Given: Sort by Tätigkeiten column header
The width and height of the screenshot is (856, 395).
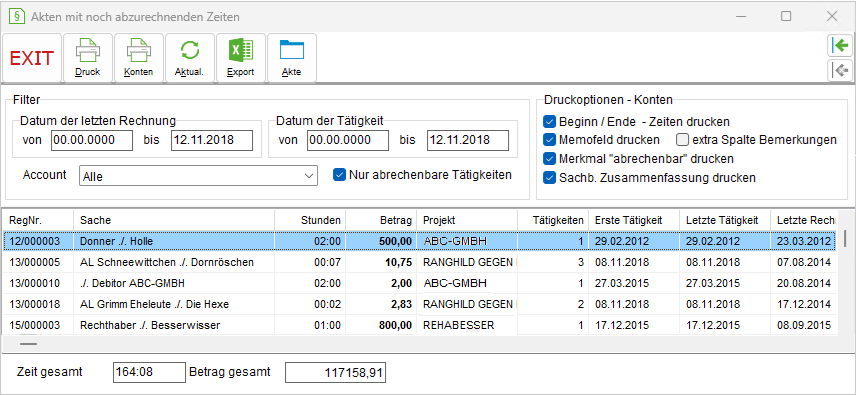Looking at the screenshot, I should pyautogui.click(x=552, y=220).
